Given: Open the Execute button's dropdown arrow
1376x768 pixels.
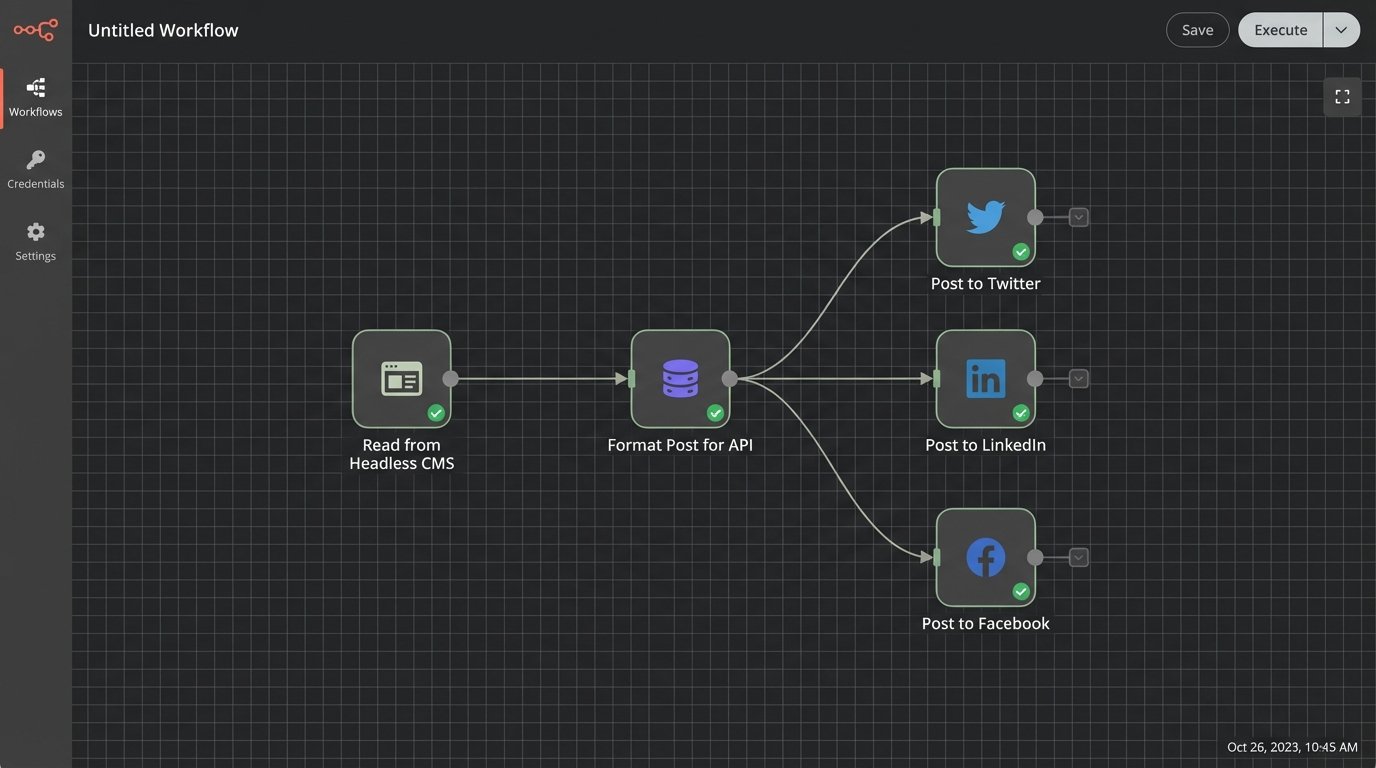Looking at the screenshot, I should pos(1341,29).
